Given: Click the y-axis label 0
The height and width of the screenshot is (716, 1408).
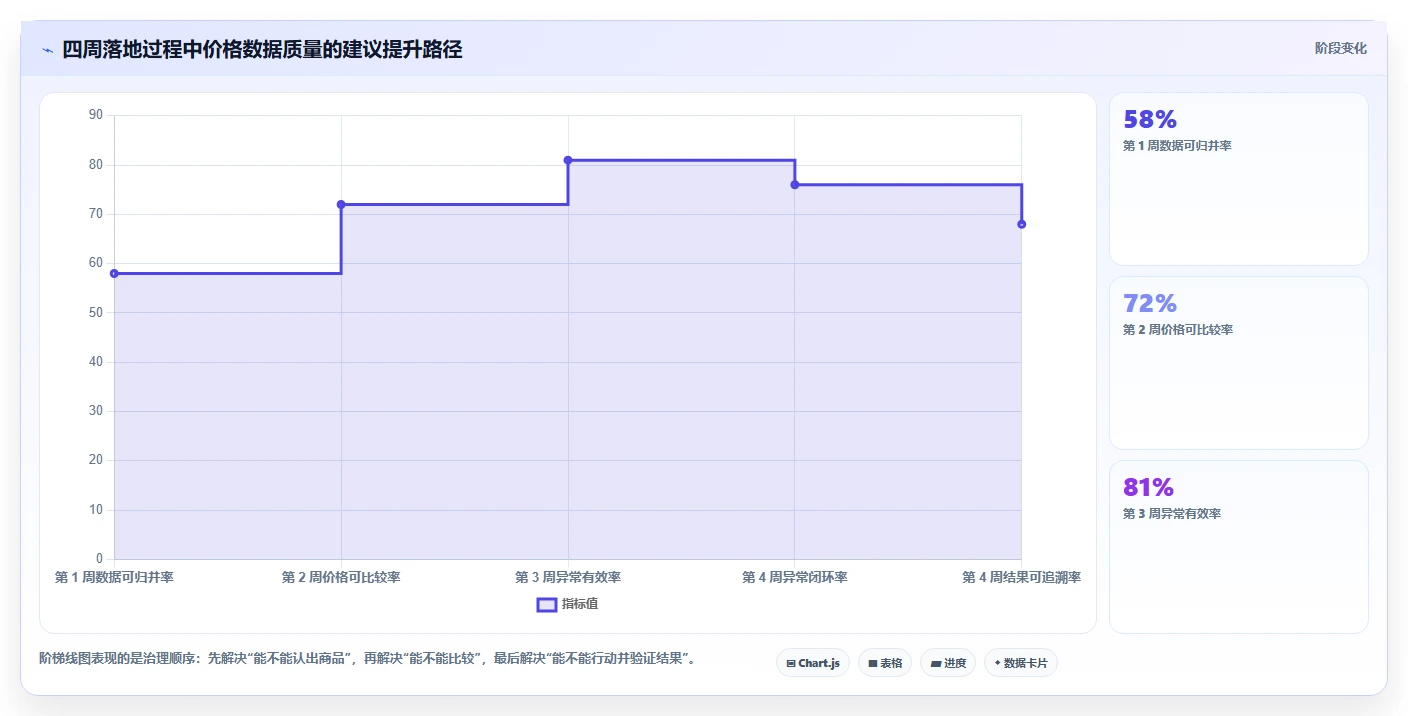Looking at the screenshot, I should tap(100, 559).
